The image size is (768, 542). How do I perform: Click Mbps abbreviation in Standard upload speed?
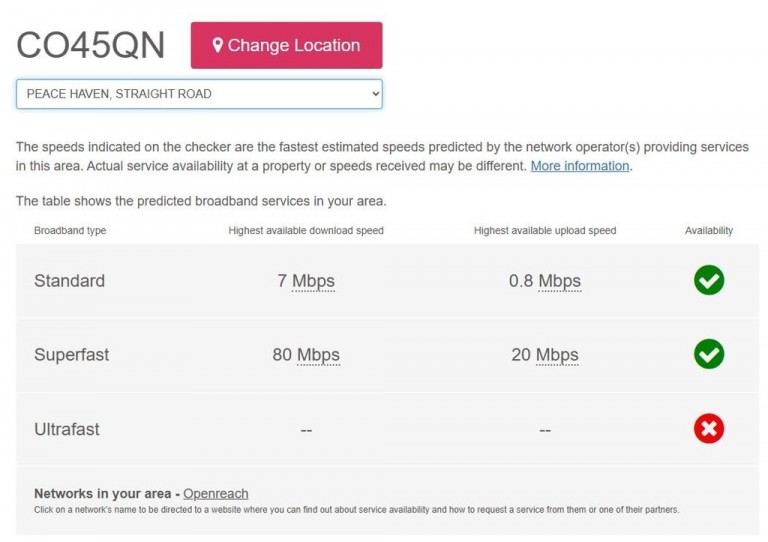[x=559, y=281]
